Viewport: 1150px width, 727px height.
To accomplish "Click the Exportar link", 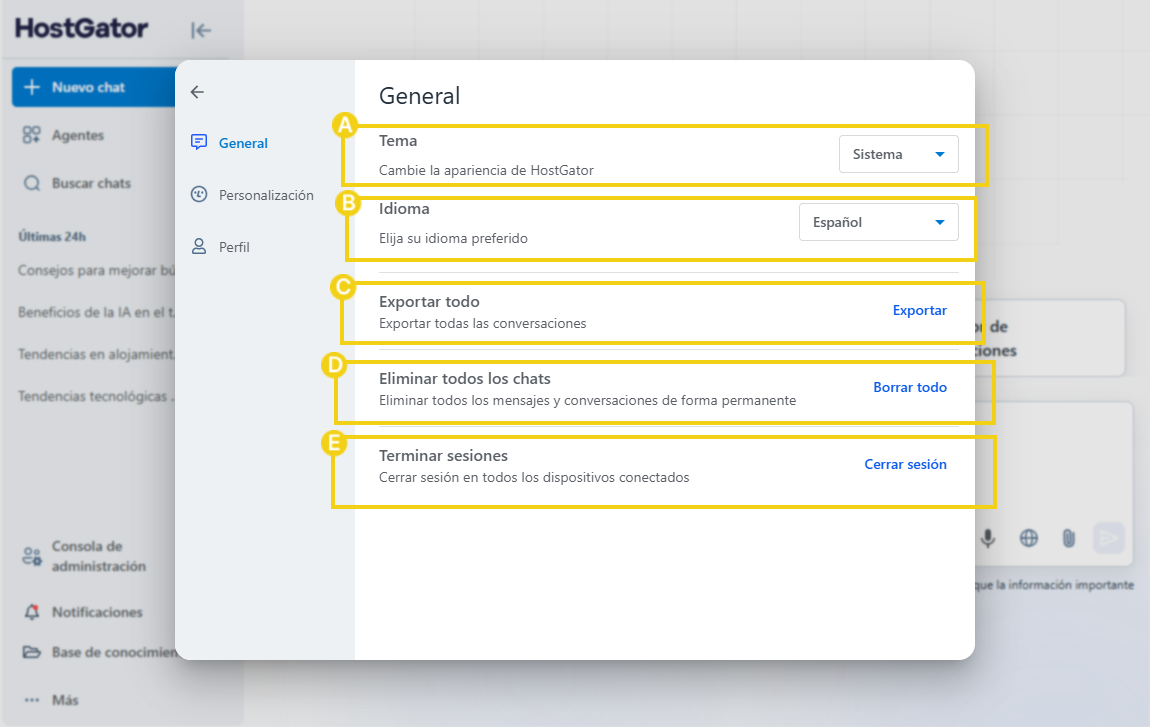I will pyautogui.click(x=920, y=310).
